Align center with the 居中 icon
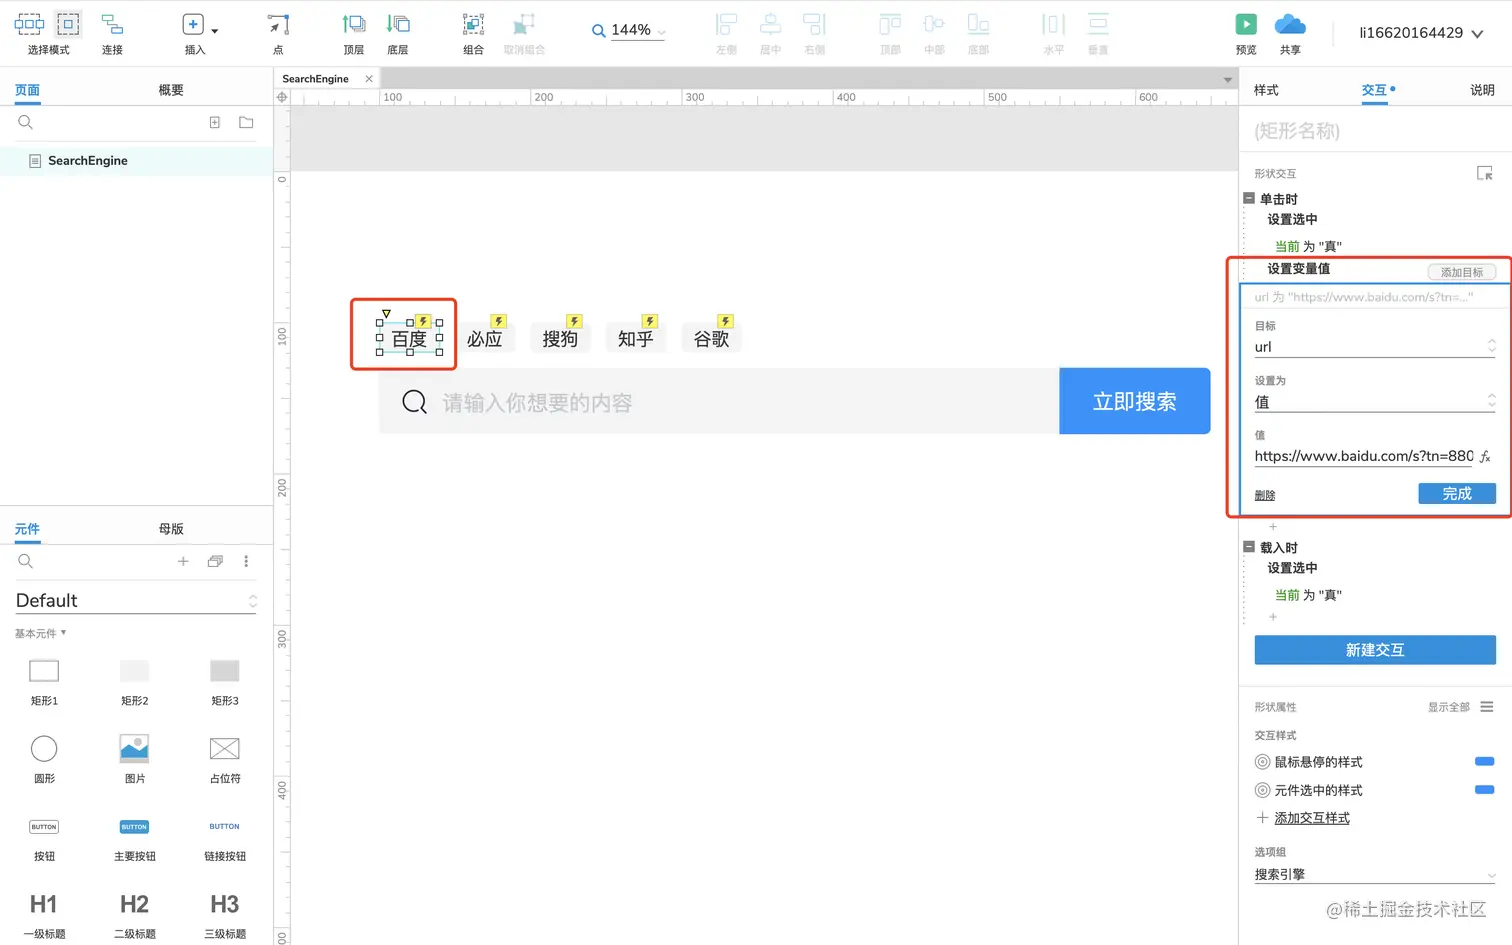This screenshot has width=1512, height=945. [770, 24]
